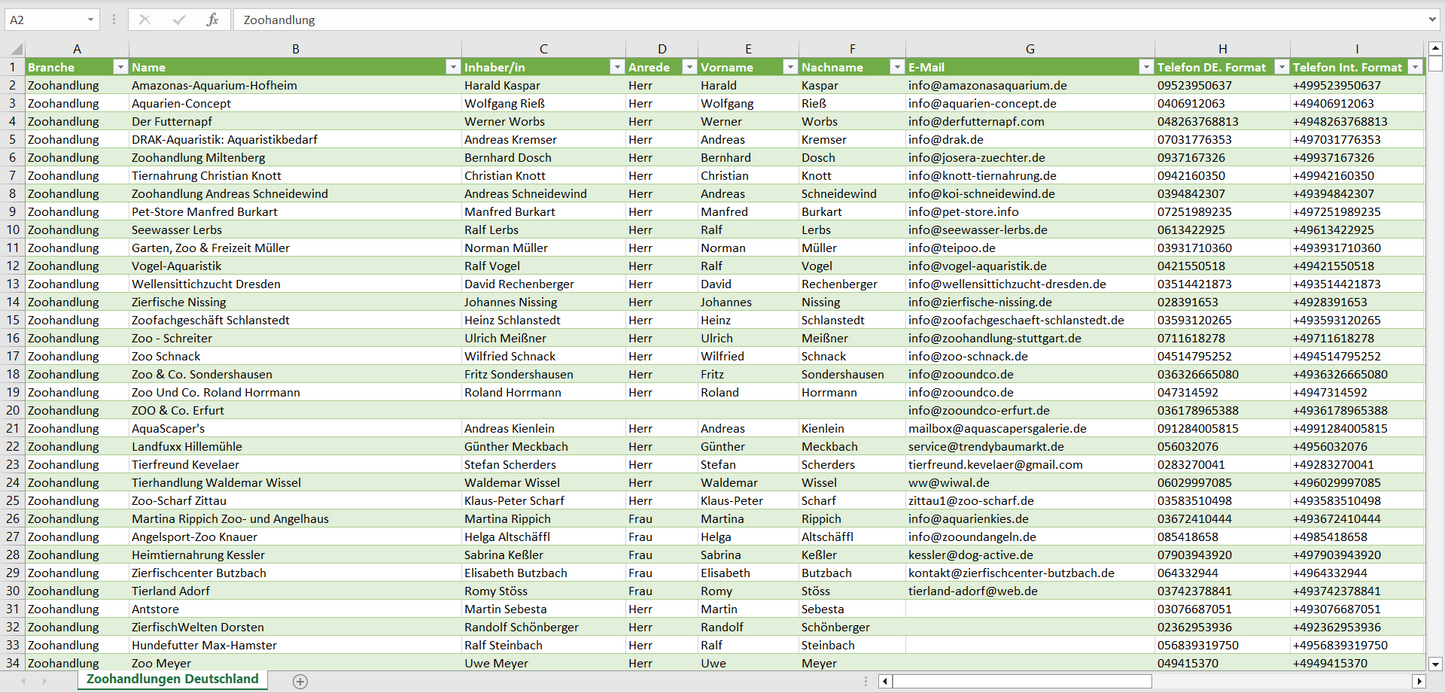Click the horizontal scrollbar track

coord(1150,681)
